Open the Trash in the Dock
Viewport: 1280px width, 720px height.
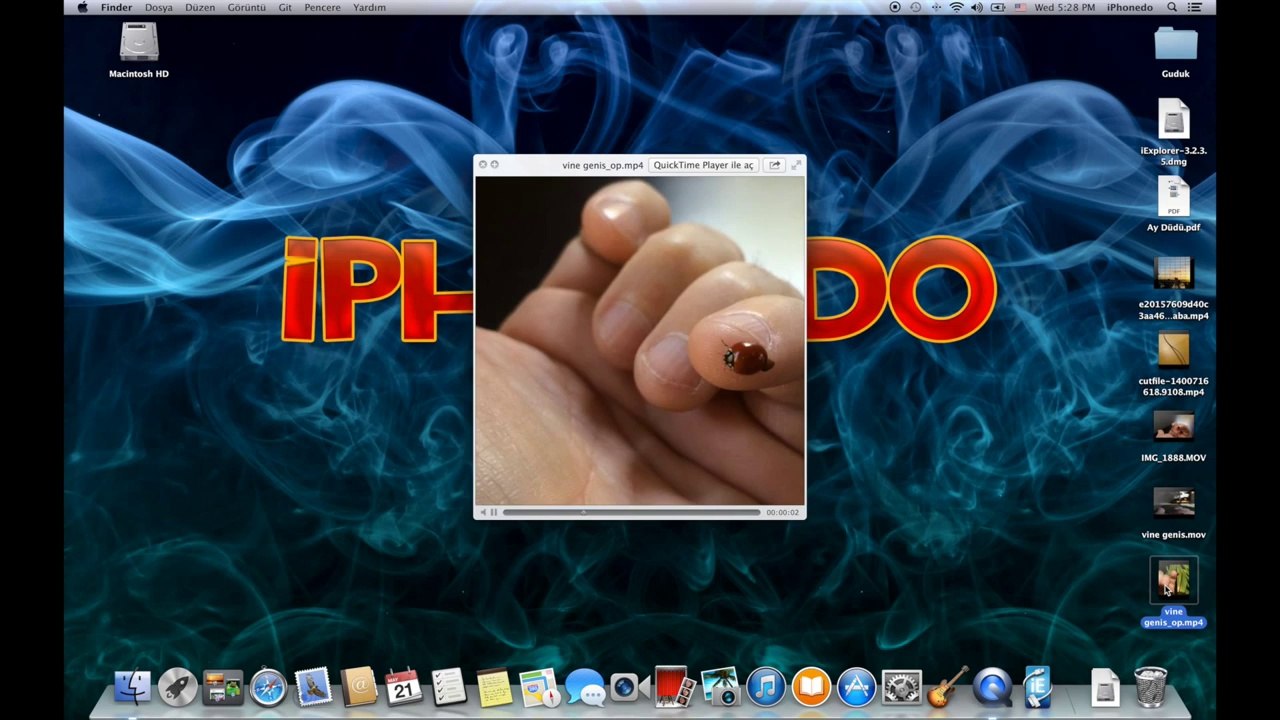(x=1151, y=687)
